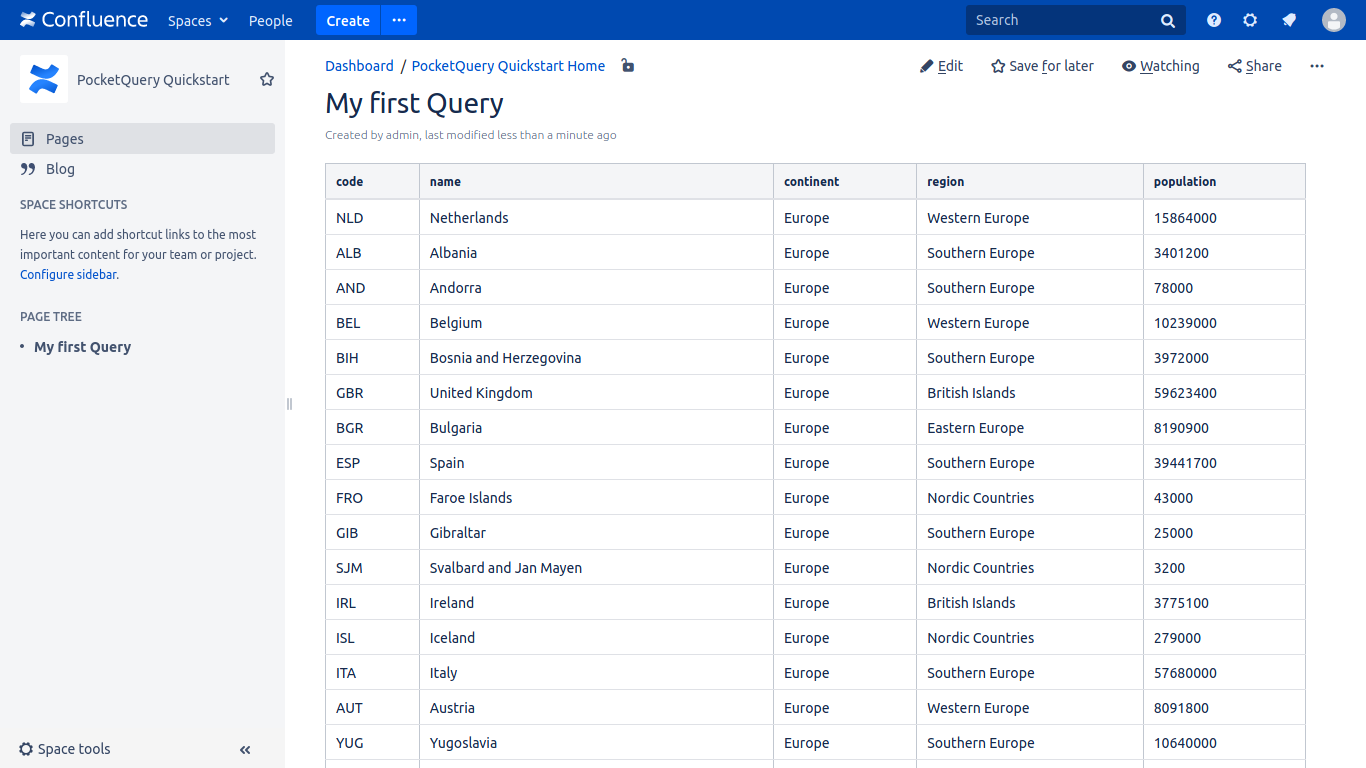Click the Confluence logo in header

pyautogui.click(x=84, y=20)
